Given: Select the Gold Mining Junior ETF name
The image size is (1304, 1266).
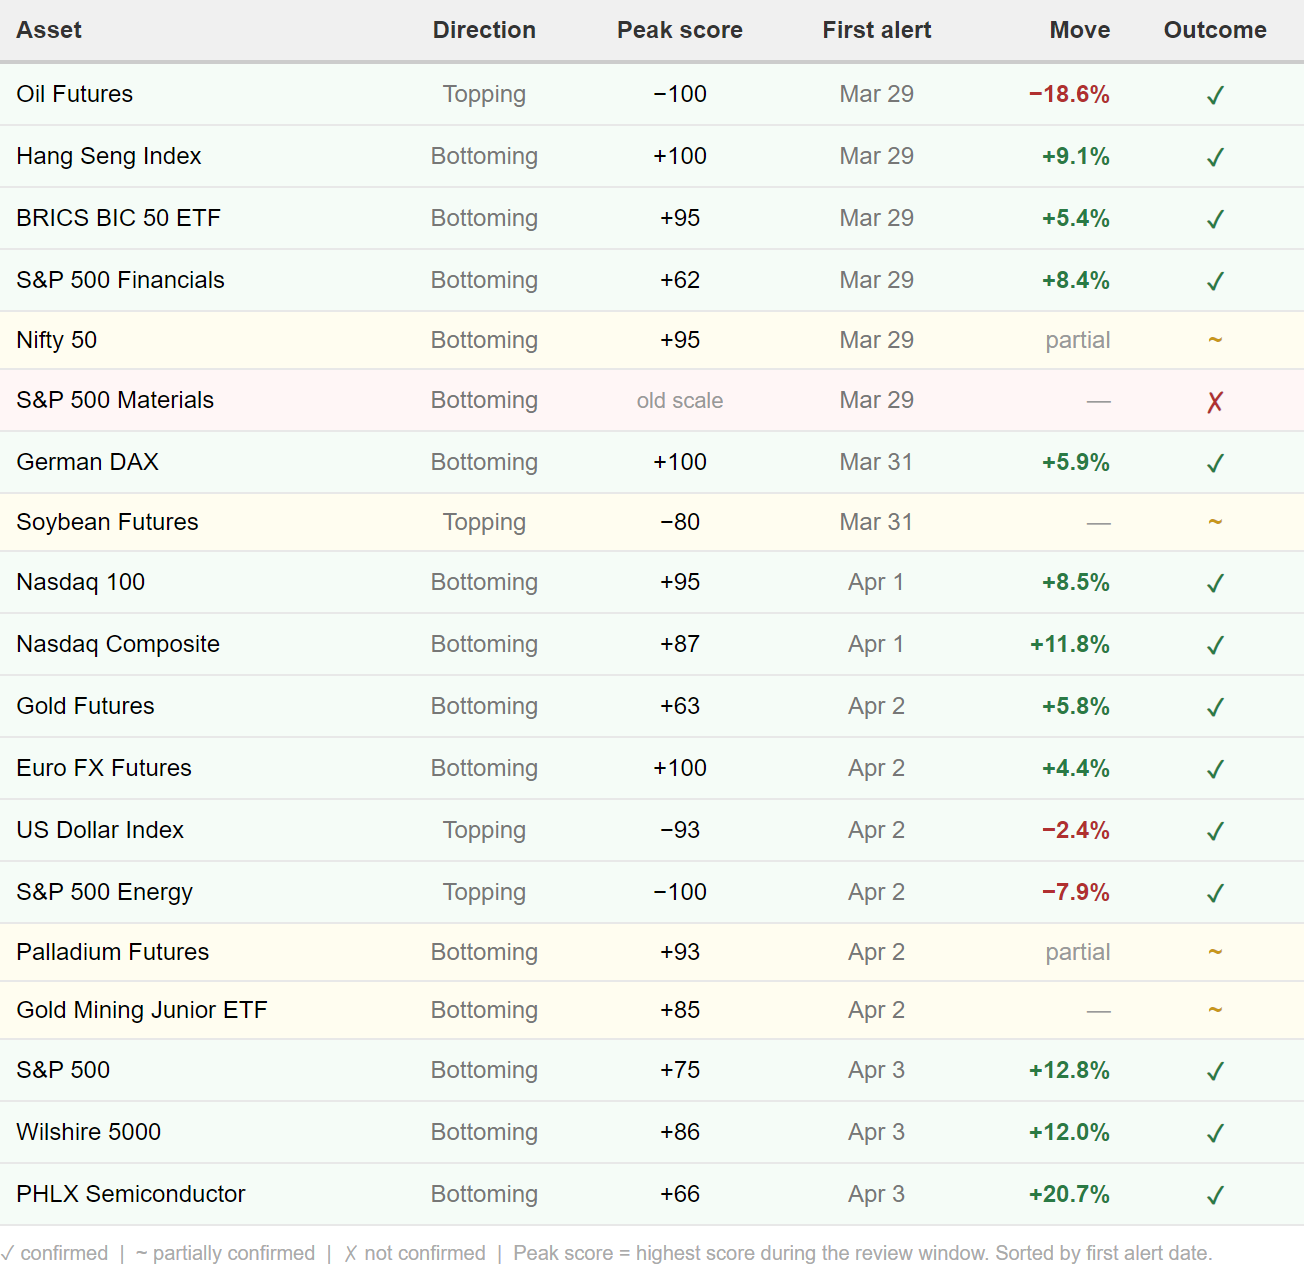Looking at the screenshot, I should coord(142,1010).
